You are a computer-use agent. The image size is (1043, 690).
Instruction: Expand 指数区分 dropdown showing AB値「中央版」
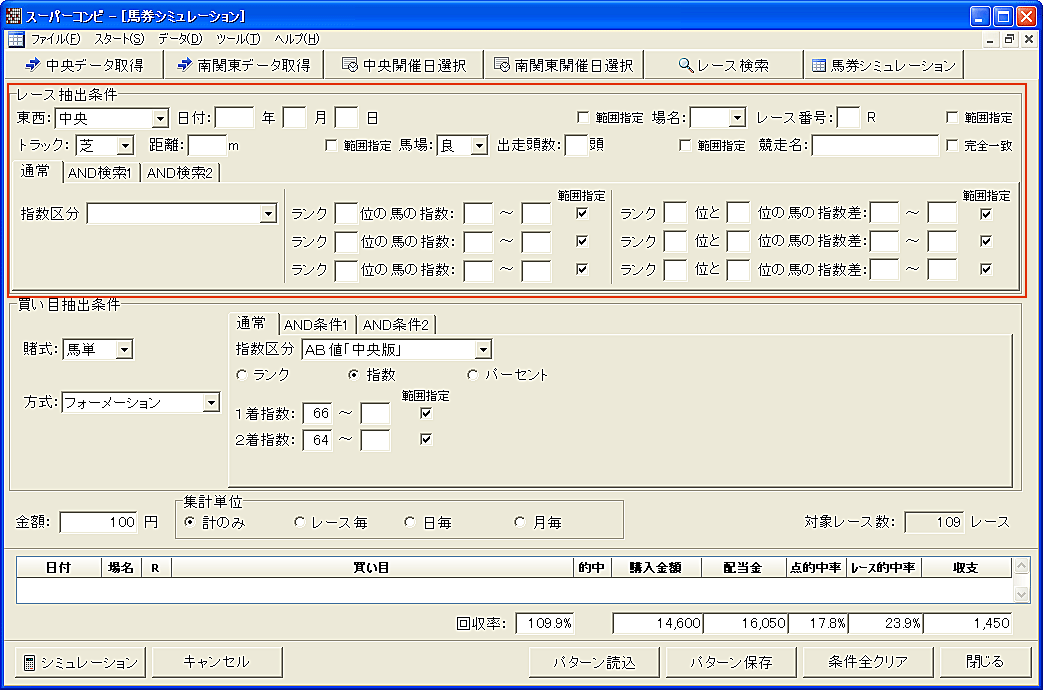pyautogui.click(x=483, y=349)
